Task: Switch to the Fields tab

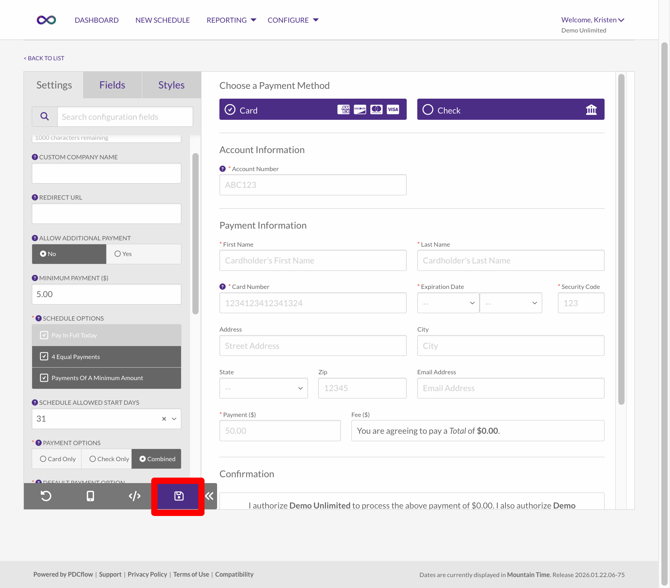Action: pyautogui.click(x=112, y=85)
